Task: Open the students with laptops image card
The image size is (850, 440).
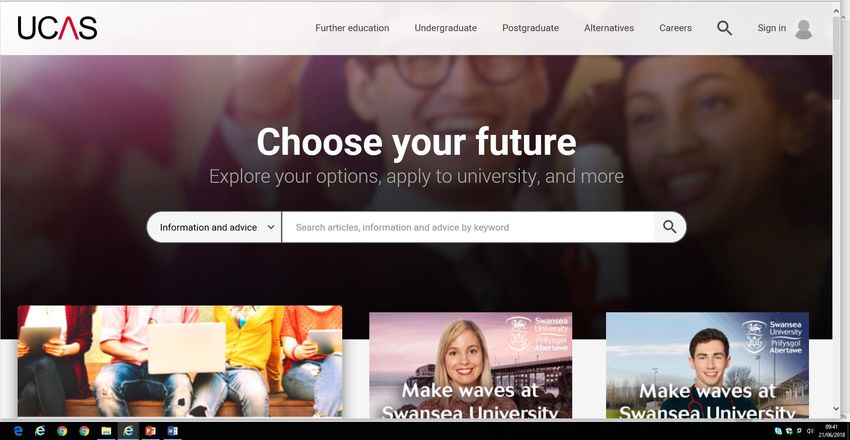Action: pyautogui.click(x=180, y=361)
